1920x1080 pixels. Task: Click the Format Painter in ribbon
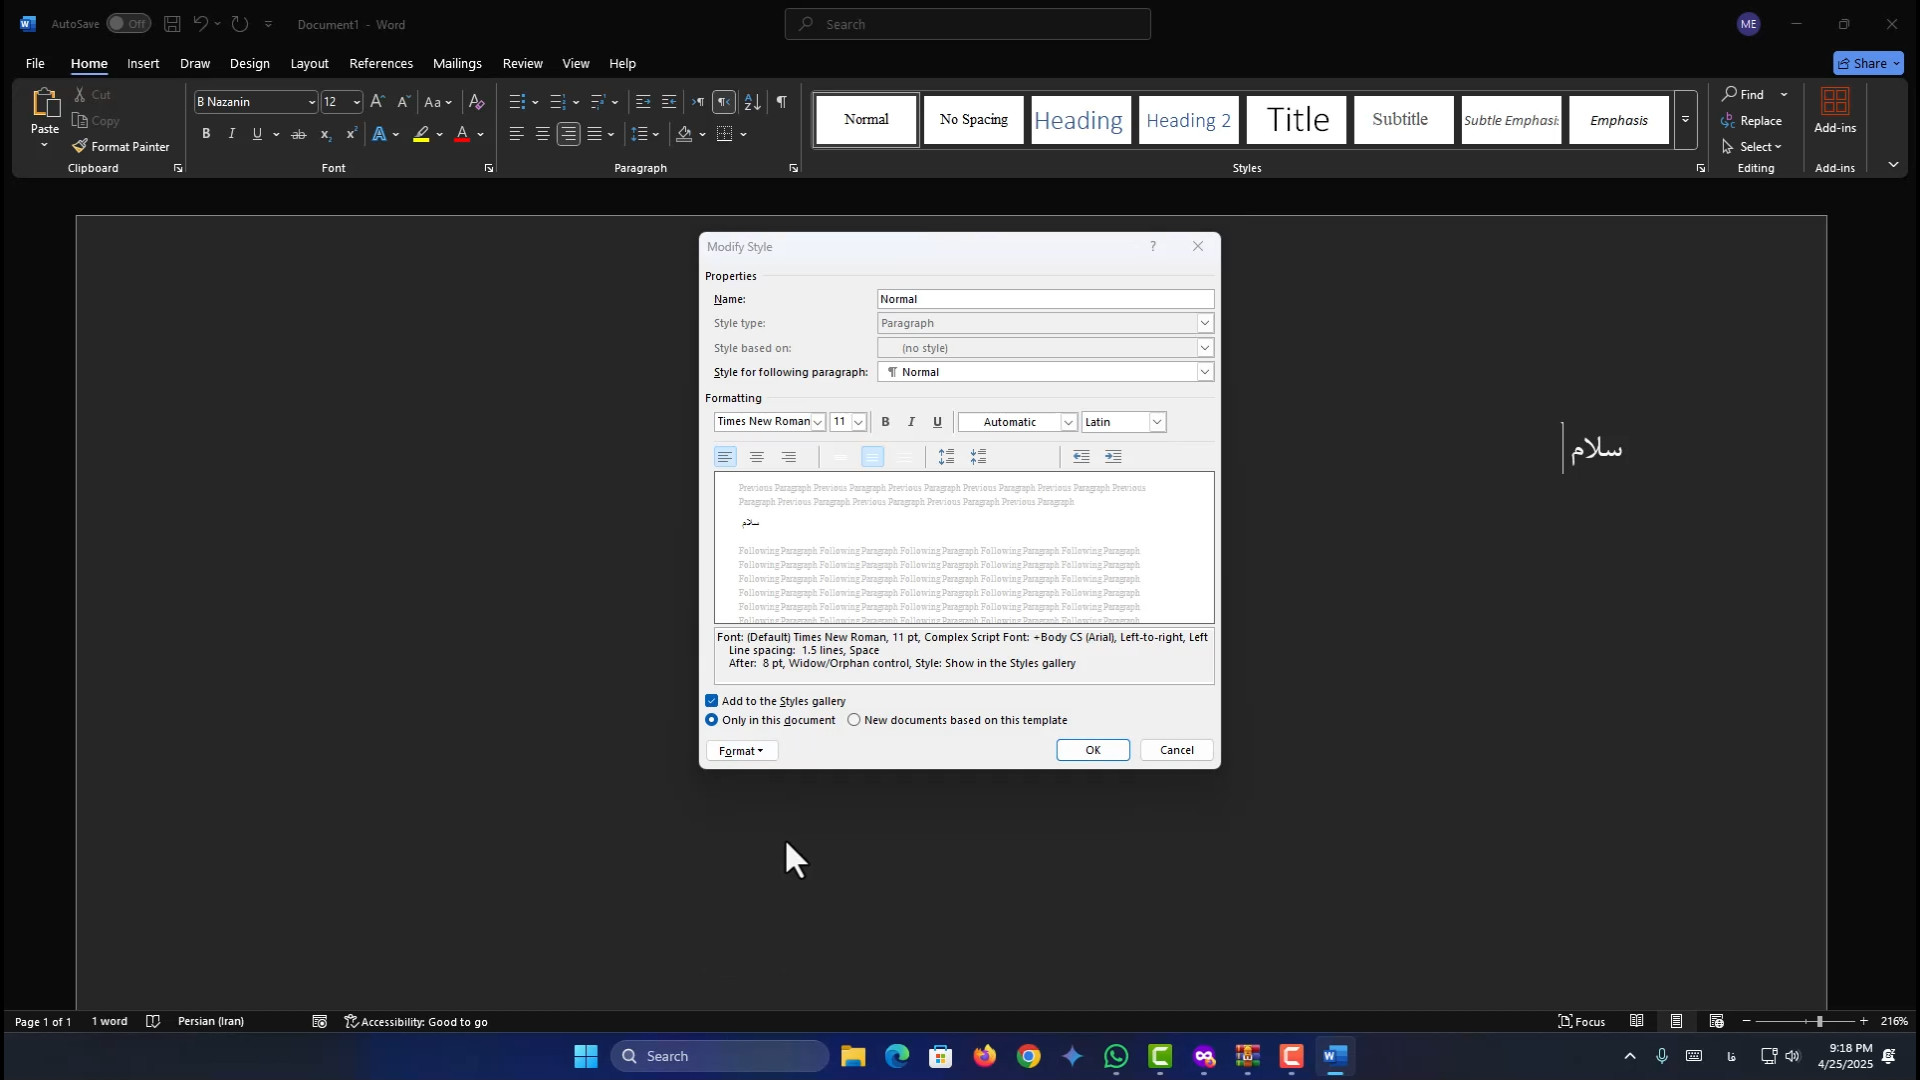click(121, 147)
